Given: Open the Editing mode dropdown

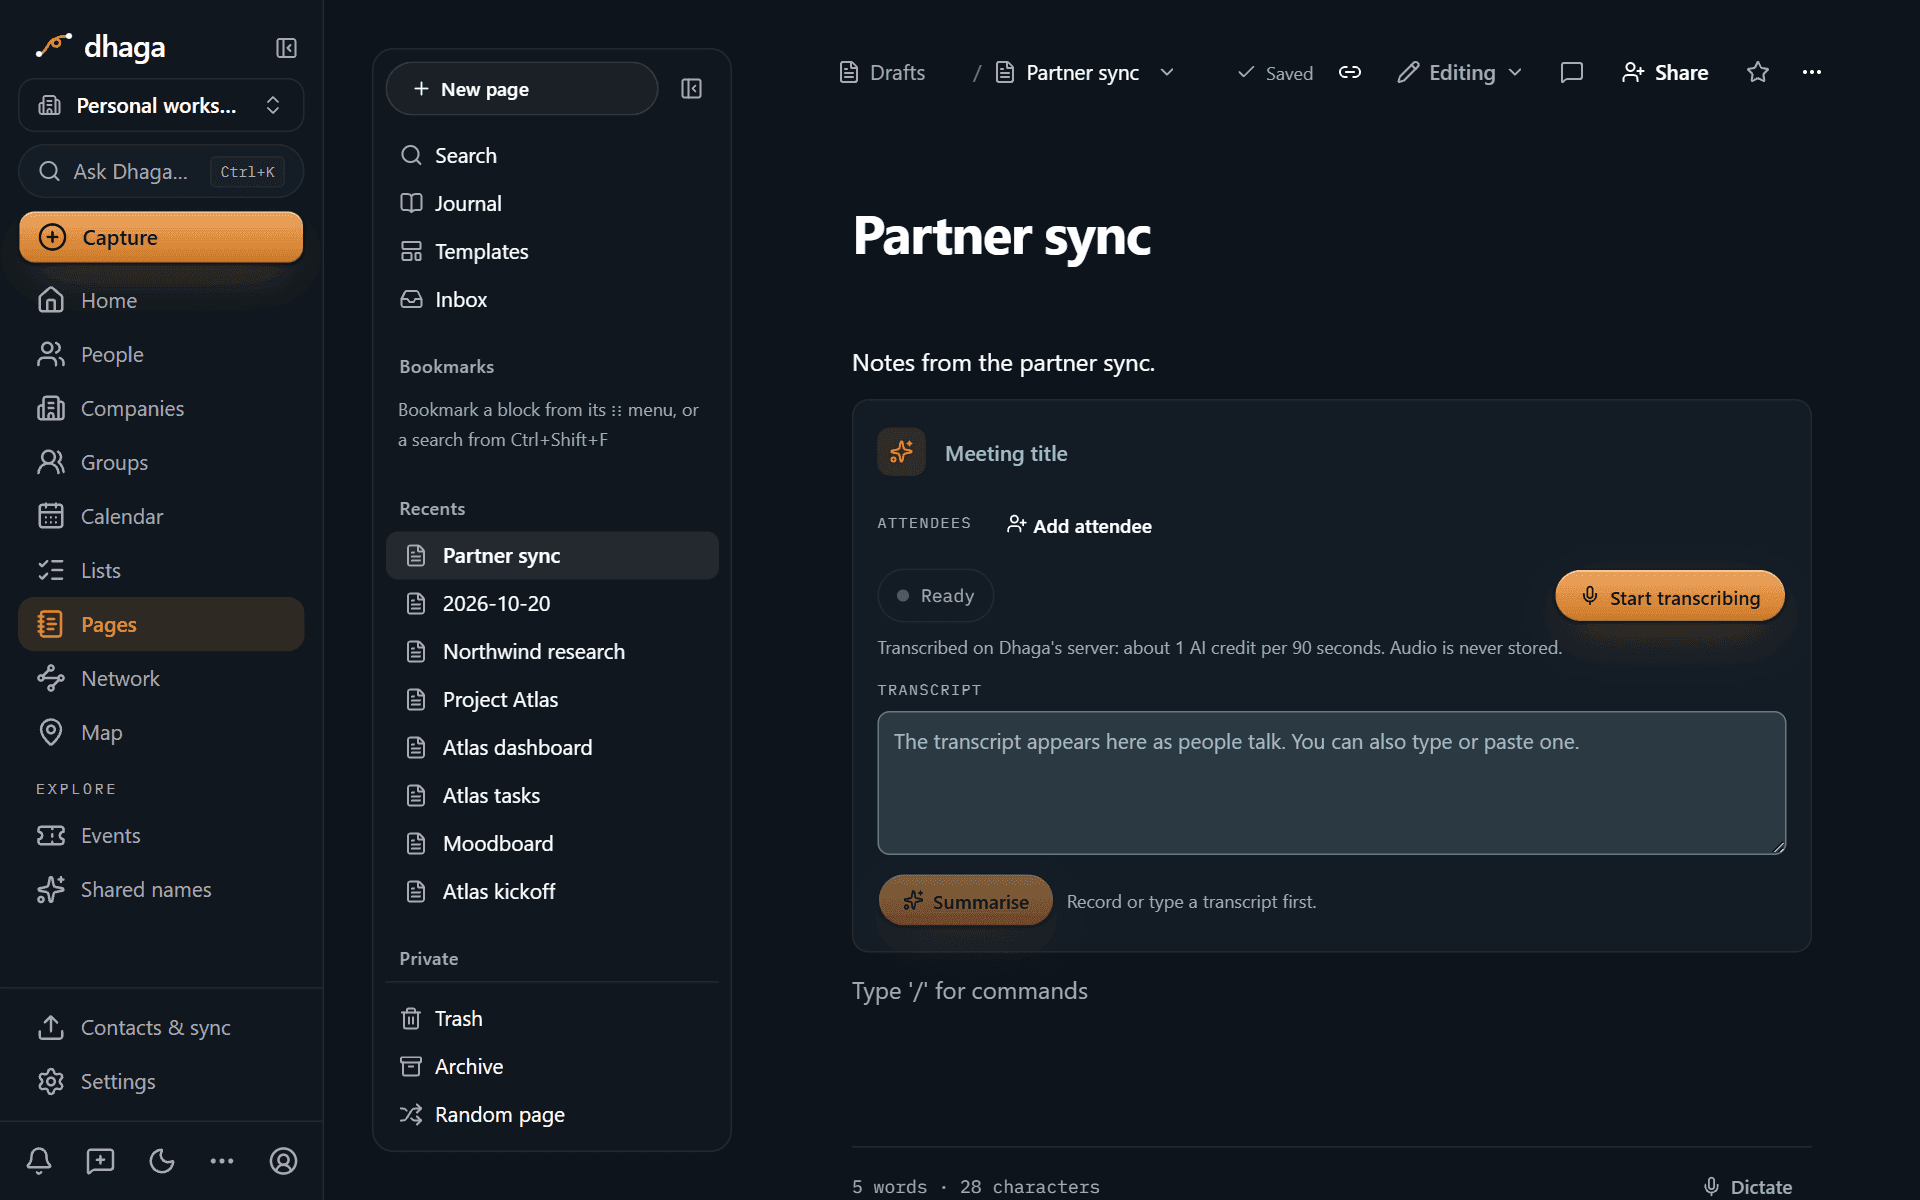Looking at the screenshot, I should point(1459,72).
